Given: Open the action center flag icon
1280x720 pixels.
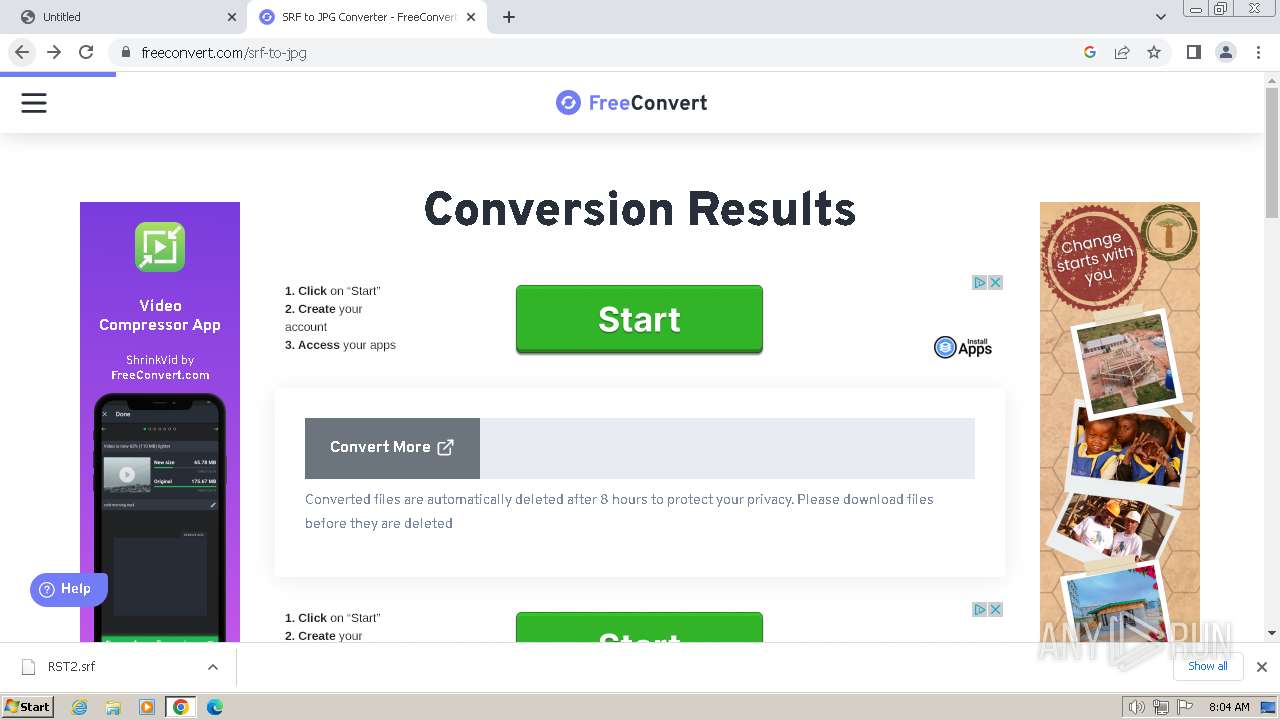Looking at the screenshot, I should click(x=1185, y=707).
